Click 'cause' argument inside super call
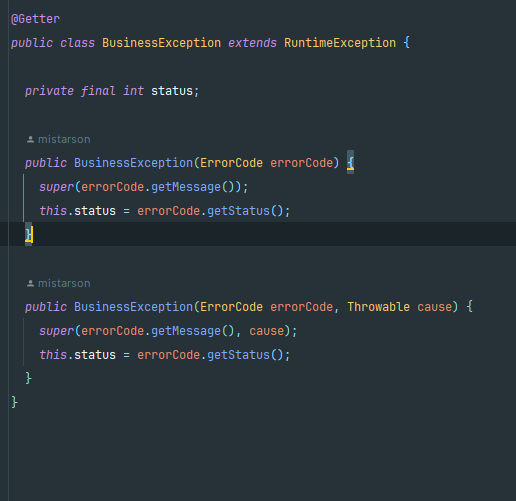 tap(266, 331)
